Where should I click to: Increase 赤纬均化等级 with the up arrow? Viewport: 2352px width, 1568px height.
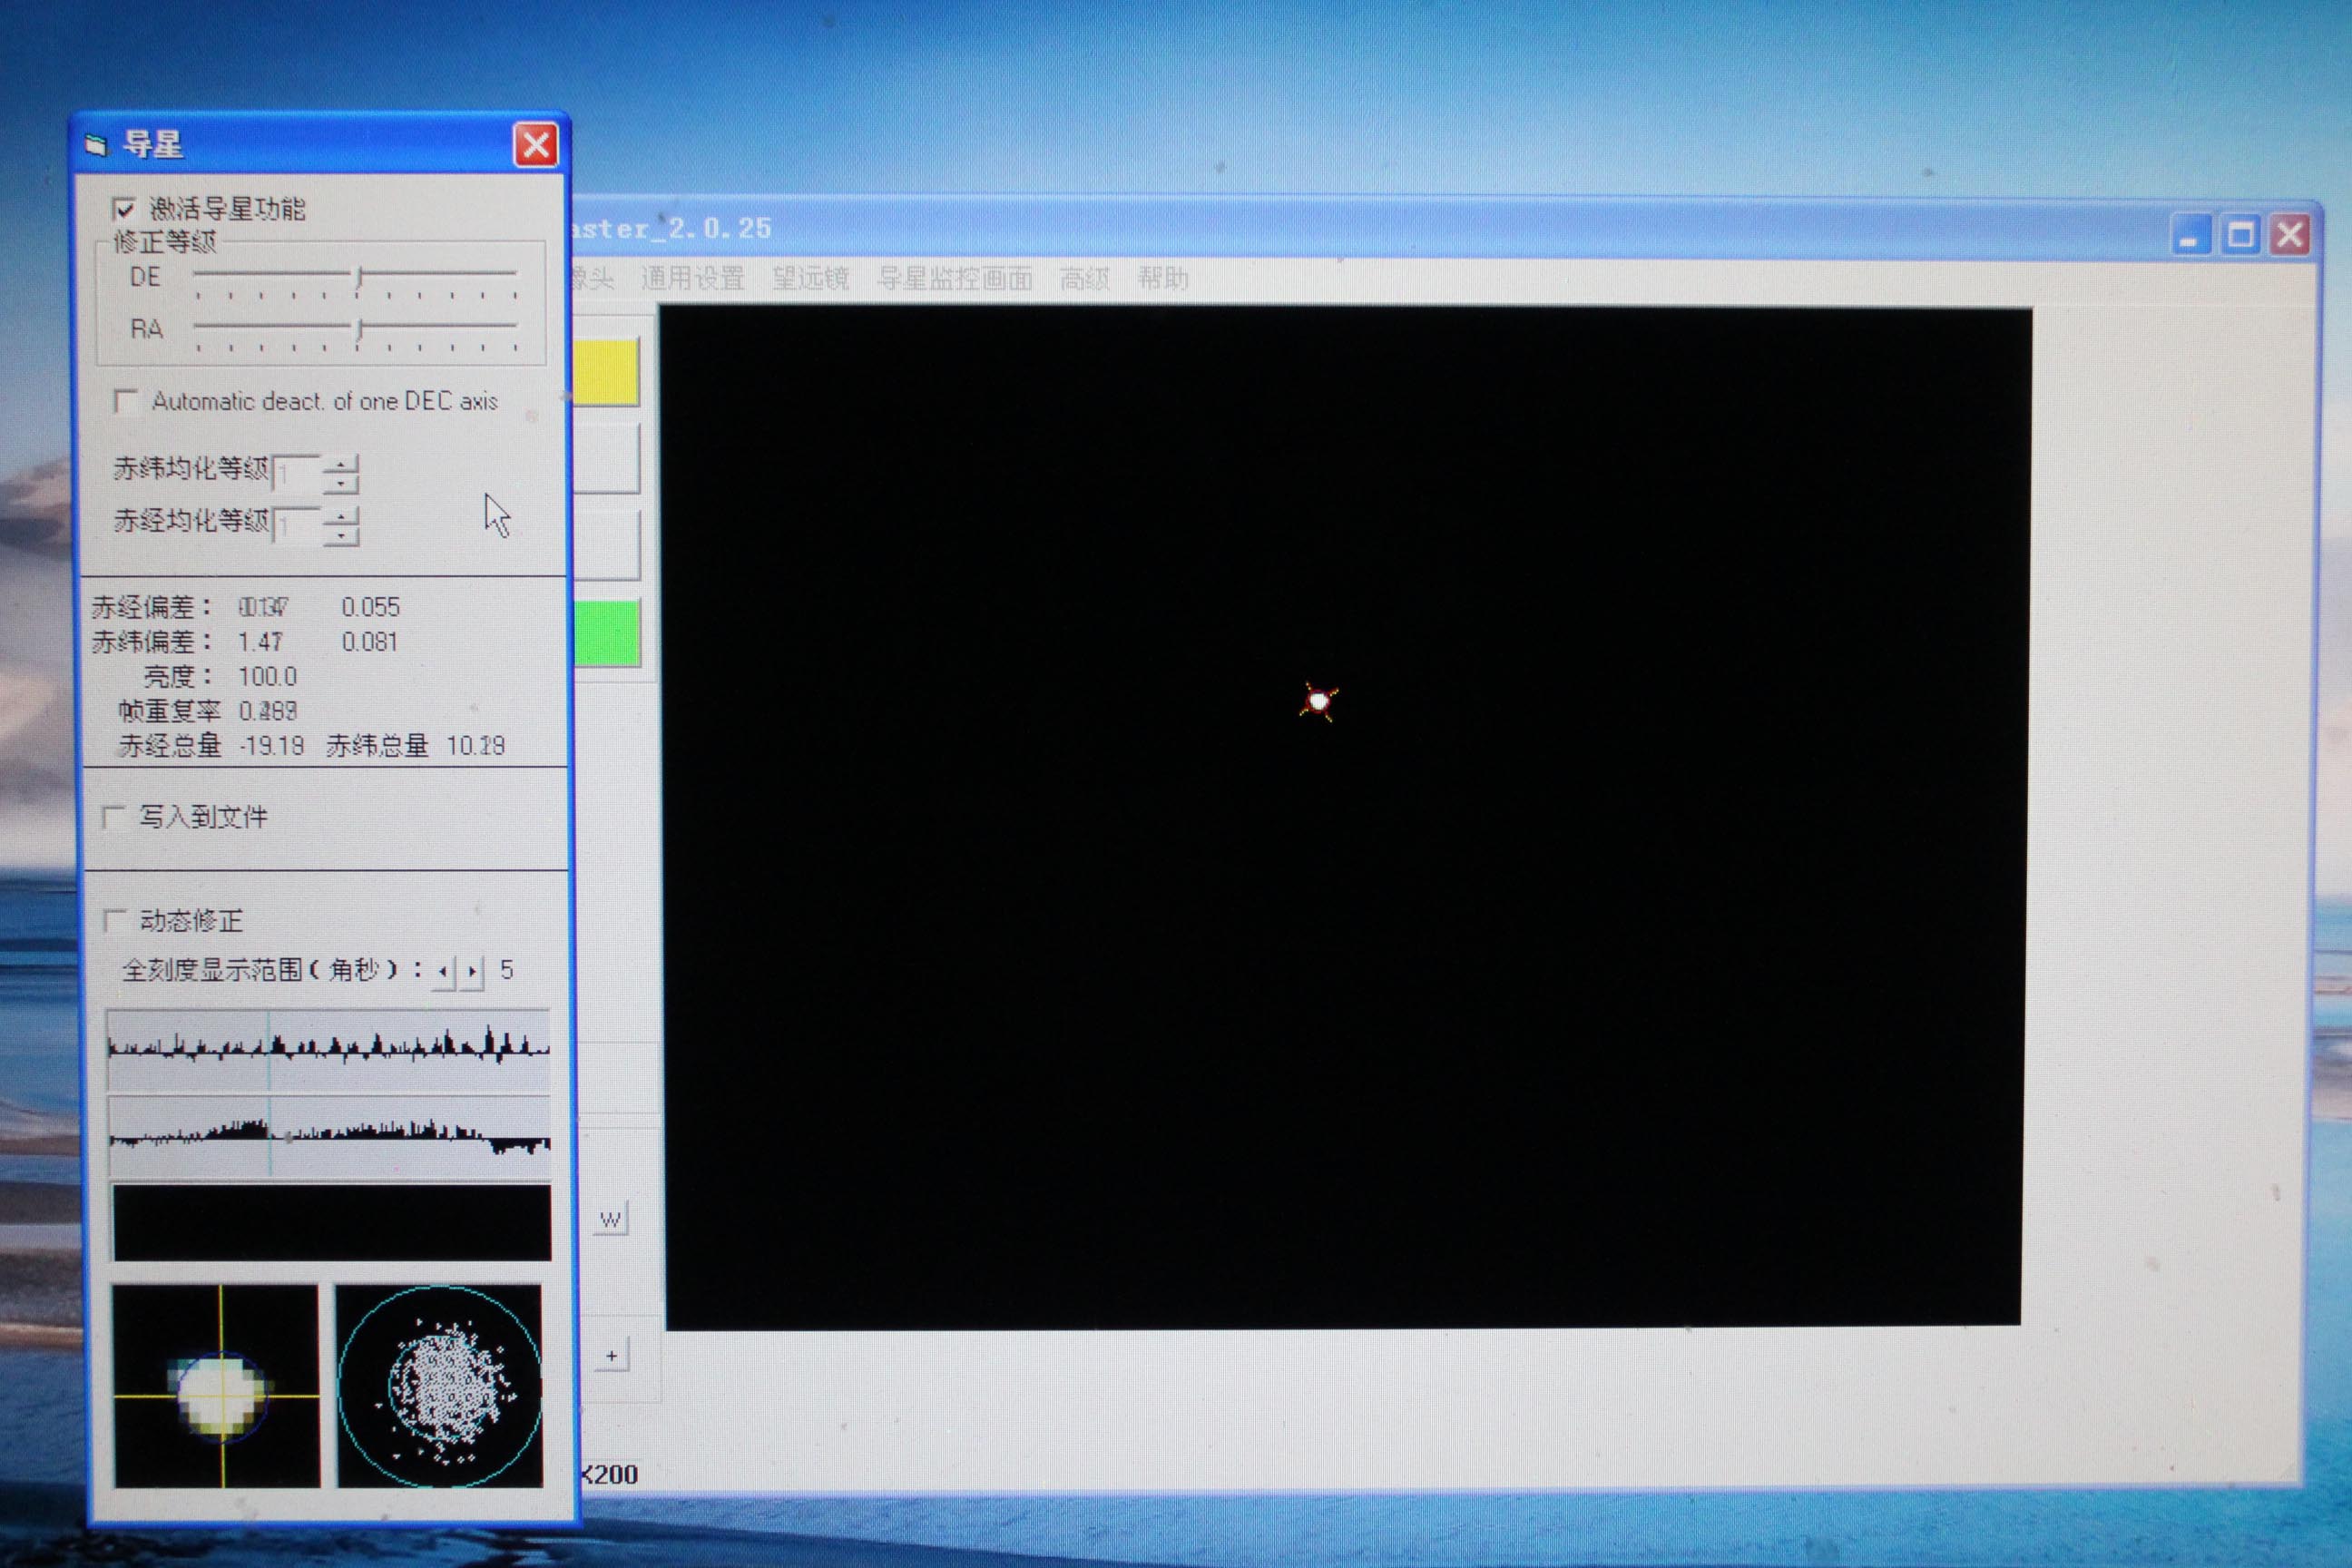341,464
